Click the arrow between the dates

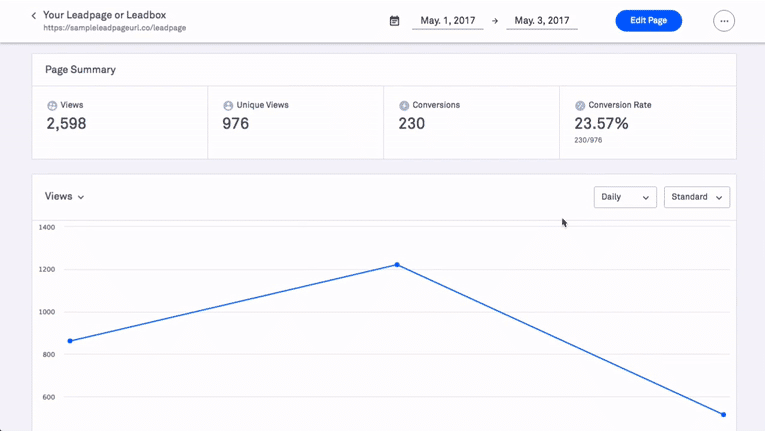pyautogui.click(x=495, y=21)
